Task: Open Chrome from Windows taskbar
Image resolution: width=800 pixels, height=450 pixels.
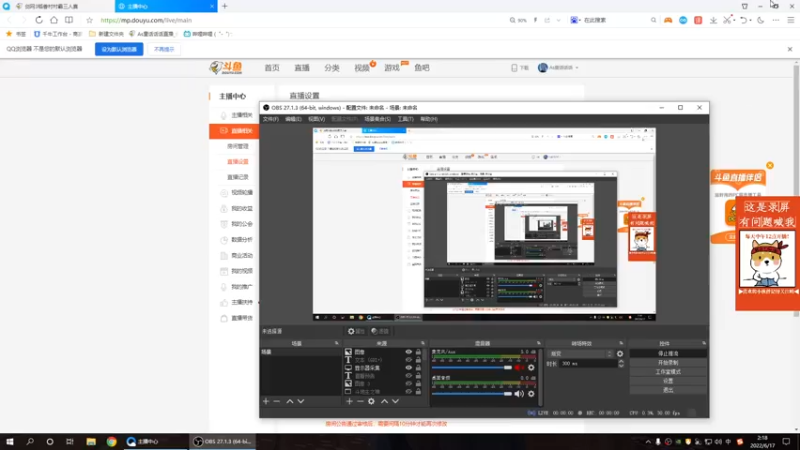Action: (x=111, y=441)
